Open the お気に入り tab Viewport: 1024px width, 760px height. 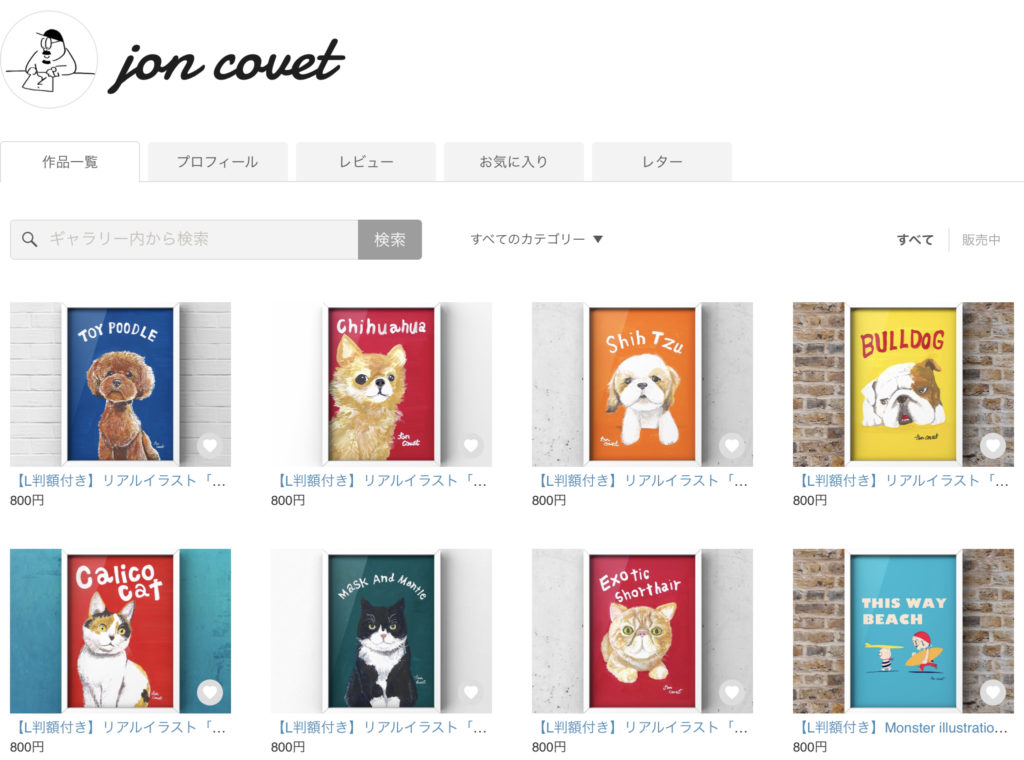tap(514, 161)
